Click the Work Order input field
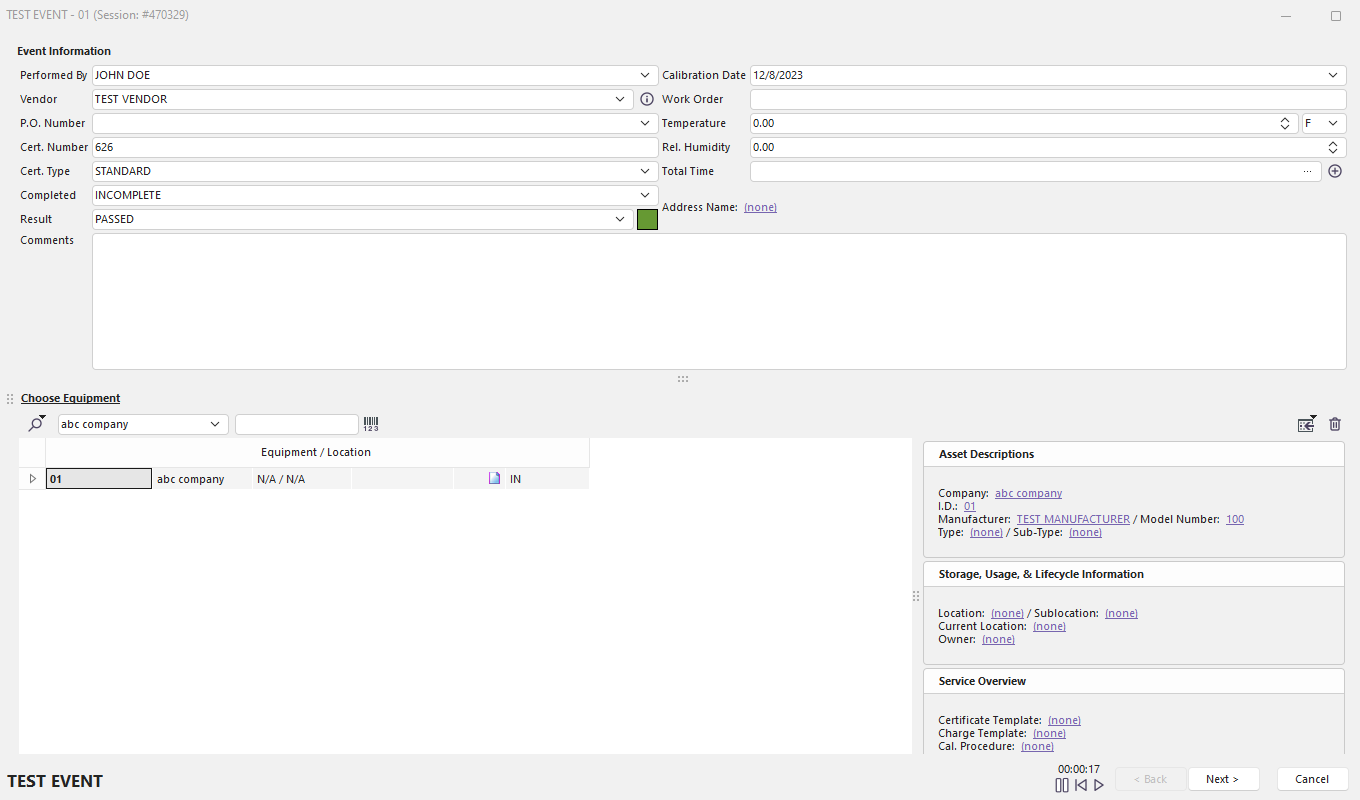The height and width of the screenshot is (800, 1360). 1047,99
